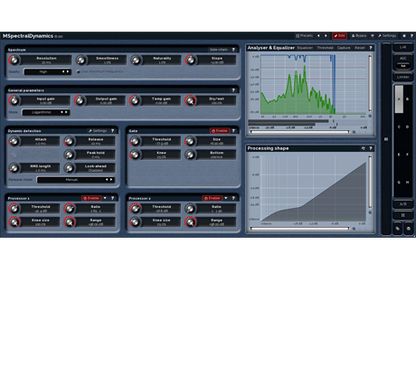
Task: Click the Analyser horizontal zoom slider
Action: (299, 132)
